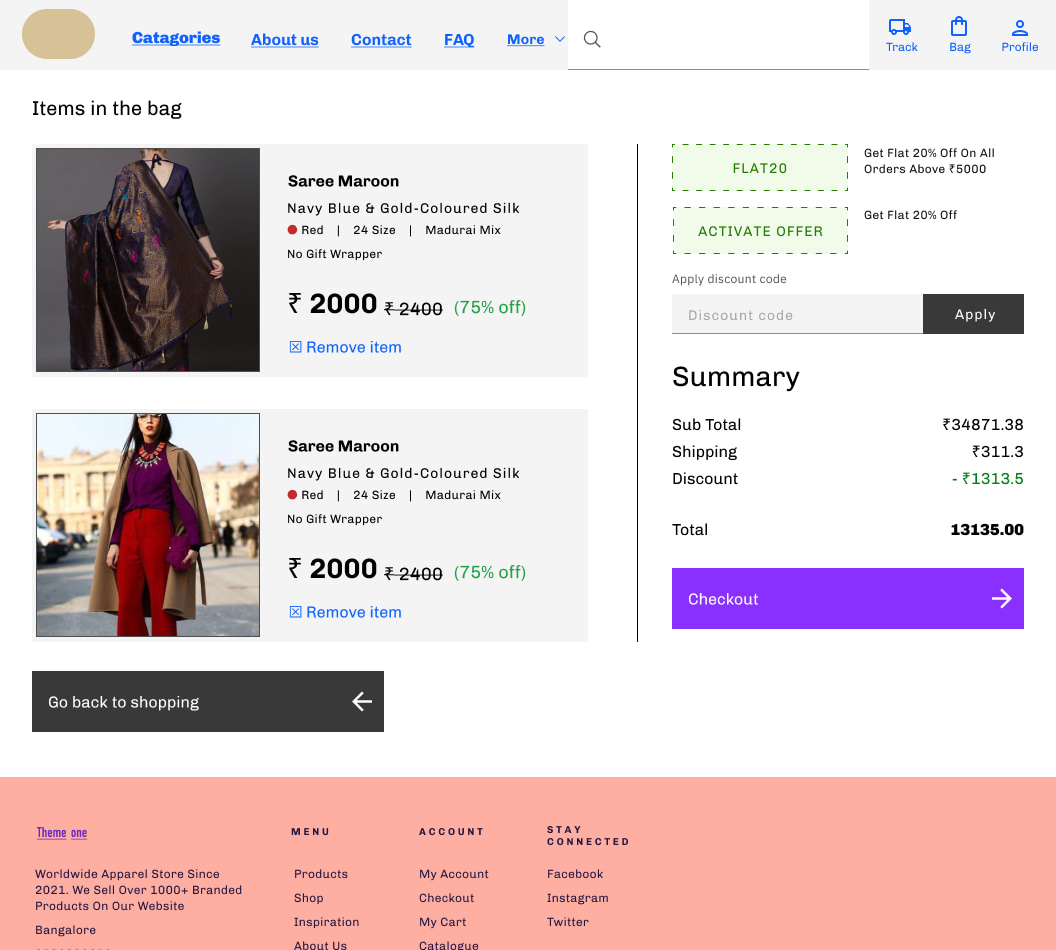Click Items in the bag heading
Image resolution: width=1056 pixels, height=950 pixels.
[x=106, y=108]
